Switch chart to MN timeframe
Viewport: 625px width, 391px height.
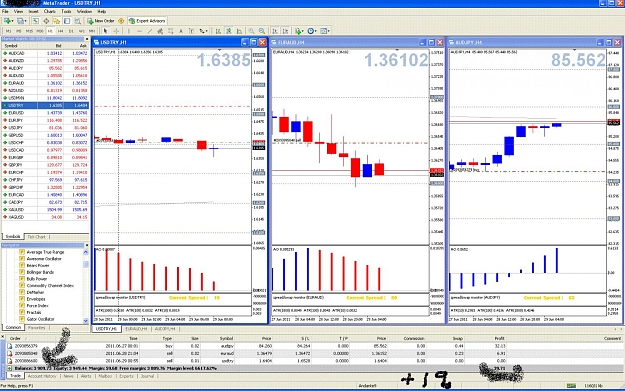coord(92,31)
